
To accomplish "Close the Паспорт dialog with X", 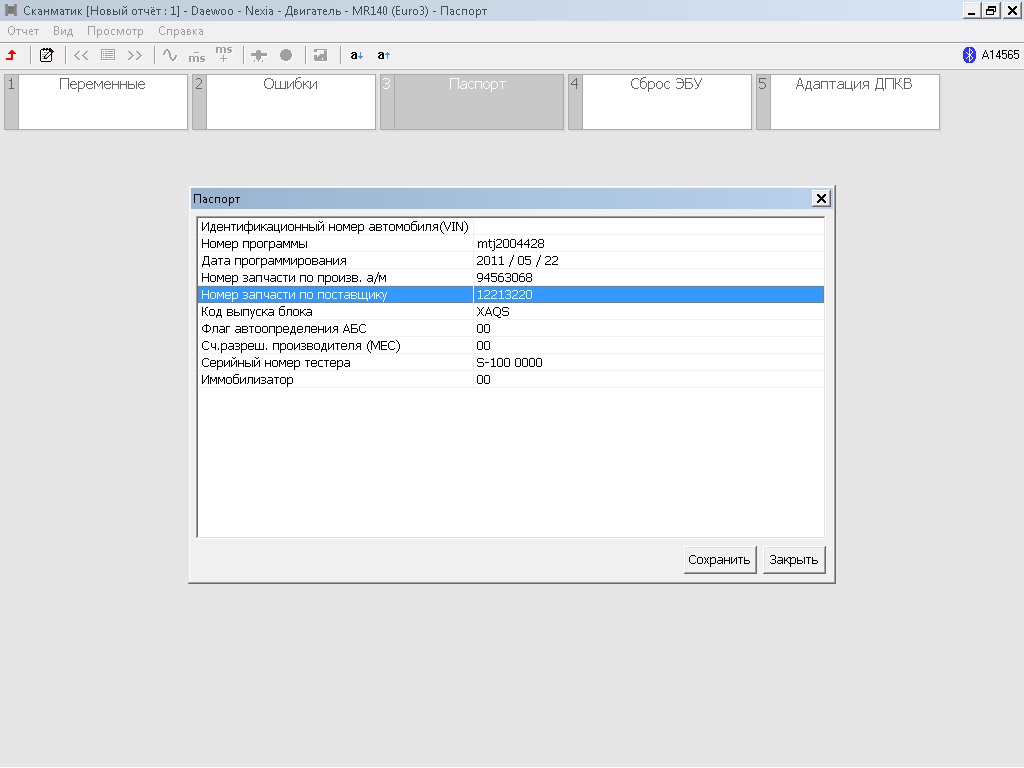I will coord(821,199).
